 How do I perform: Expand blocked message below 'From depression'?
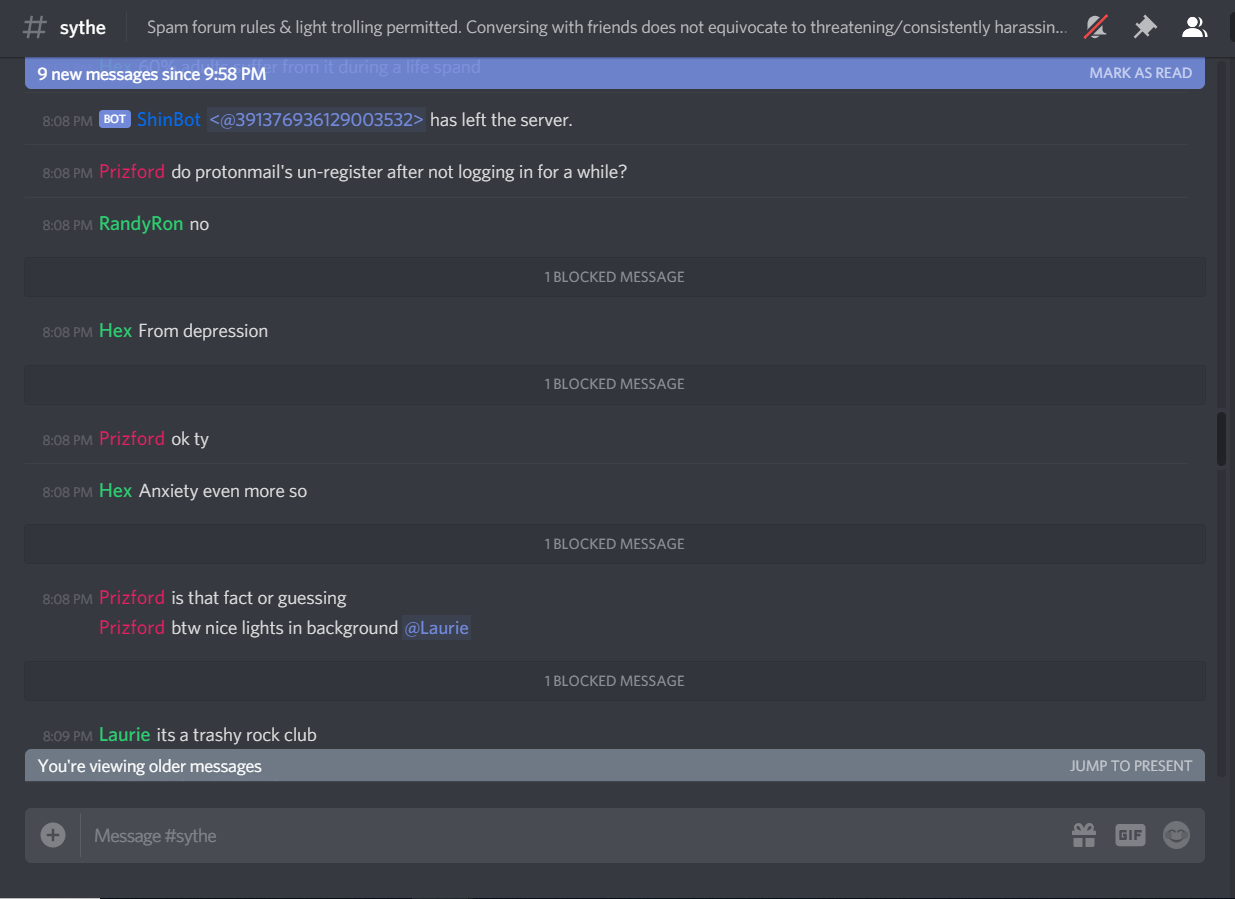coord(615,384)
